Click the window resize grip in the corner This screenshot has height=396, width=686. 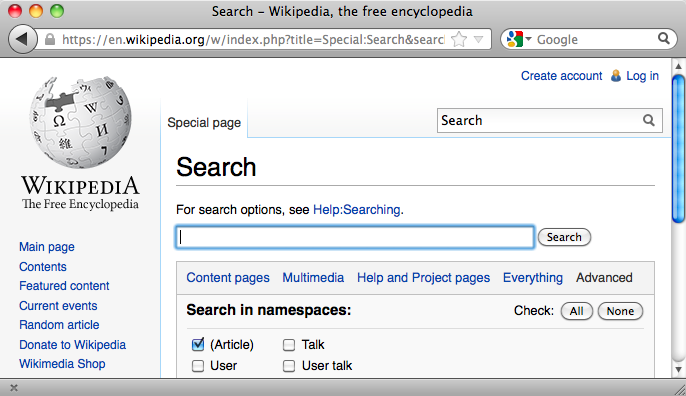tap(680, 390)
